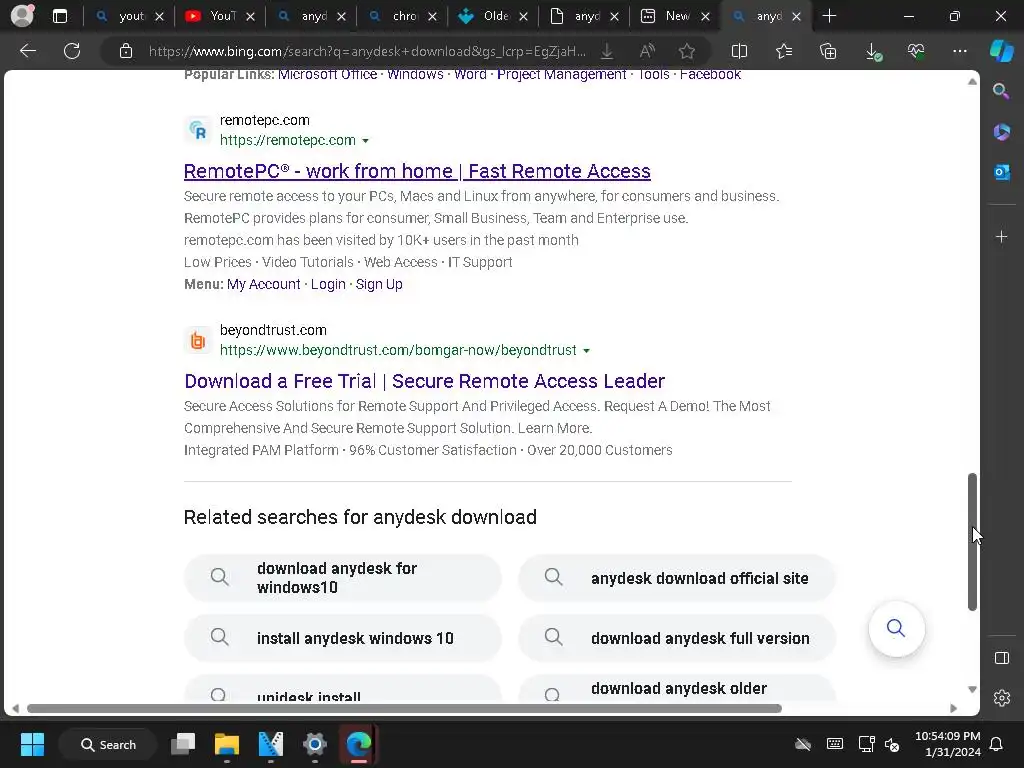Open Browser essentials heart icon
Viewport: 1024px width, 768px height.
click(916, 51)
